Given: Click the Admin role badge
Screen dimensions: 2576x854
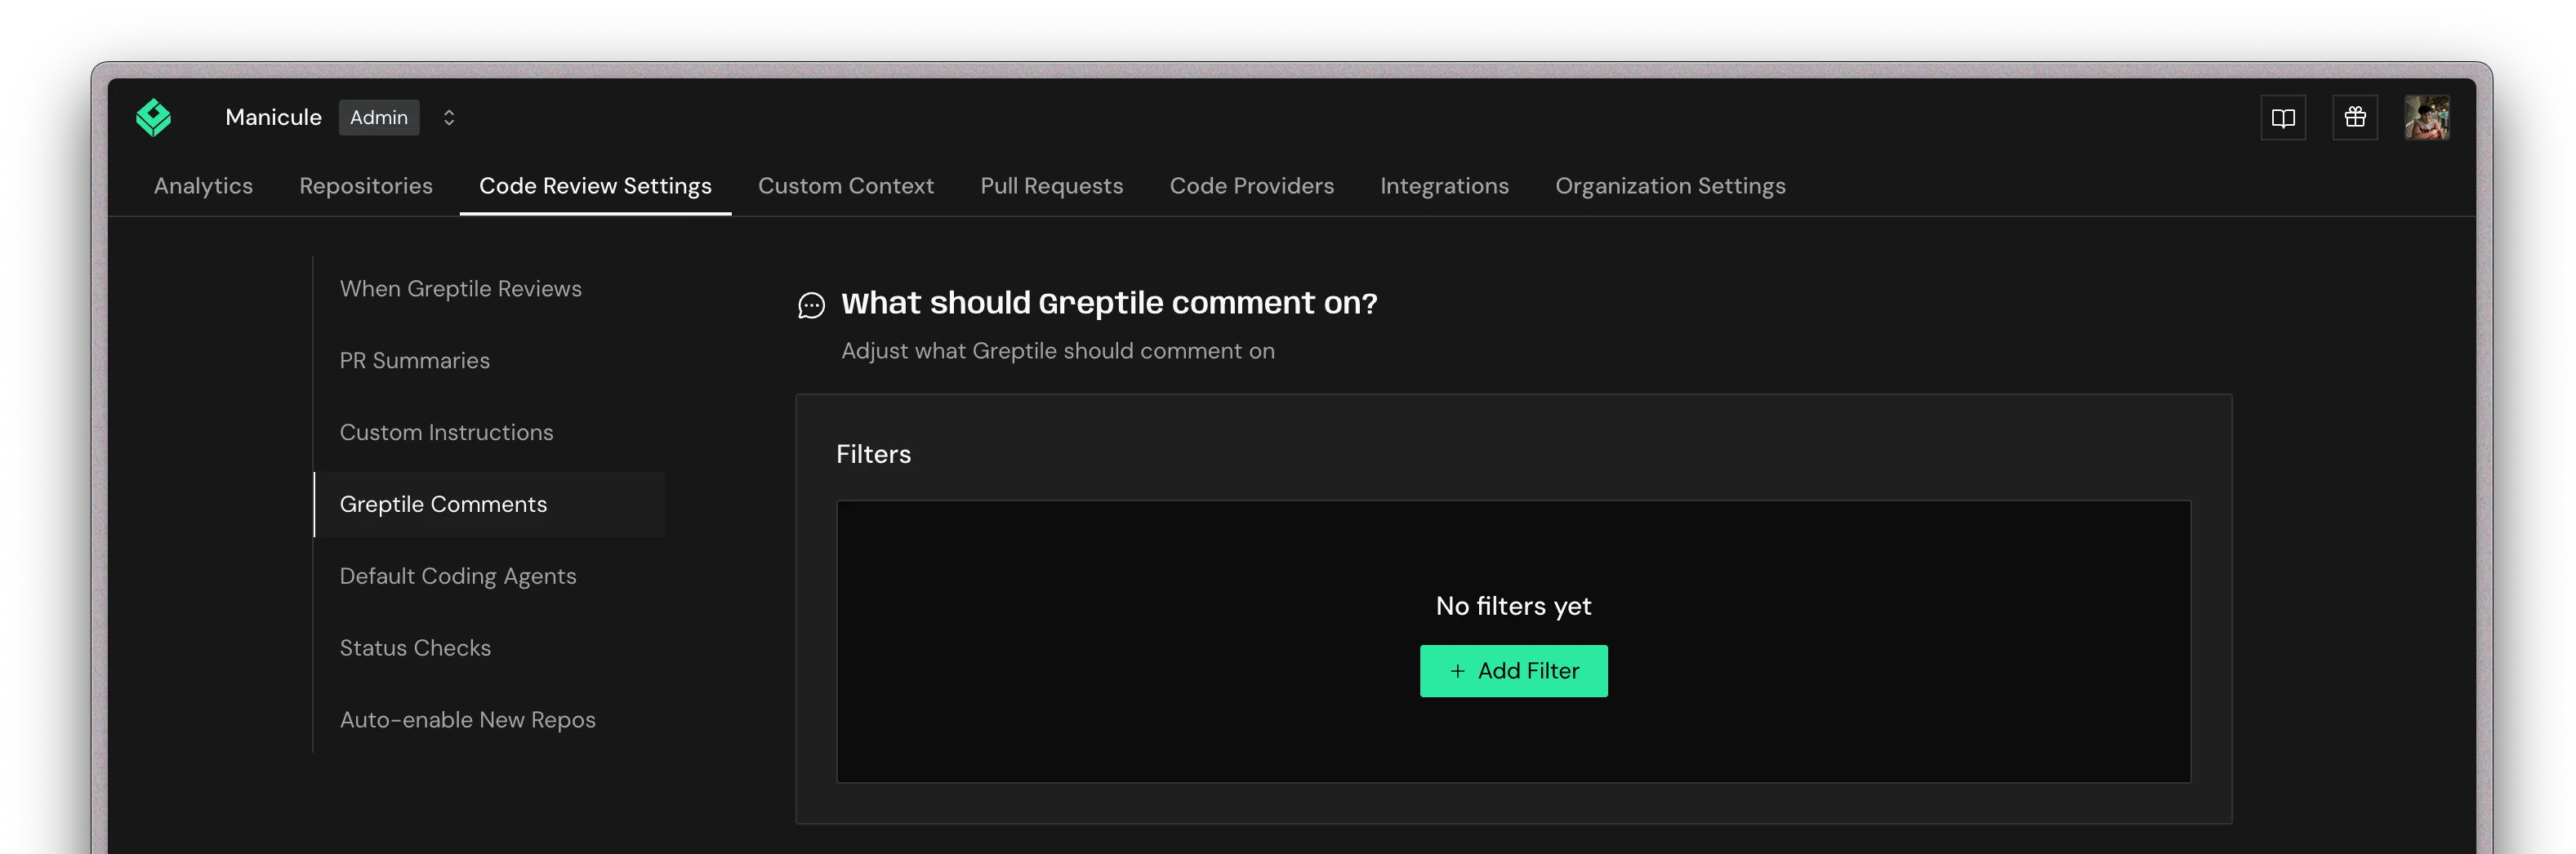Looking at the screenshot, I should pos(379,118).
